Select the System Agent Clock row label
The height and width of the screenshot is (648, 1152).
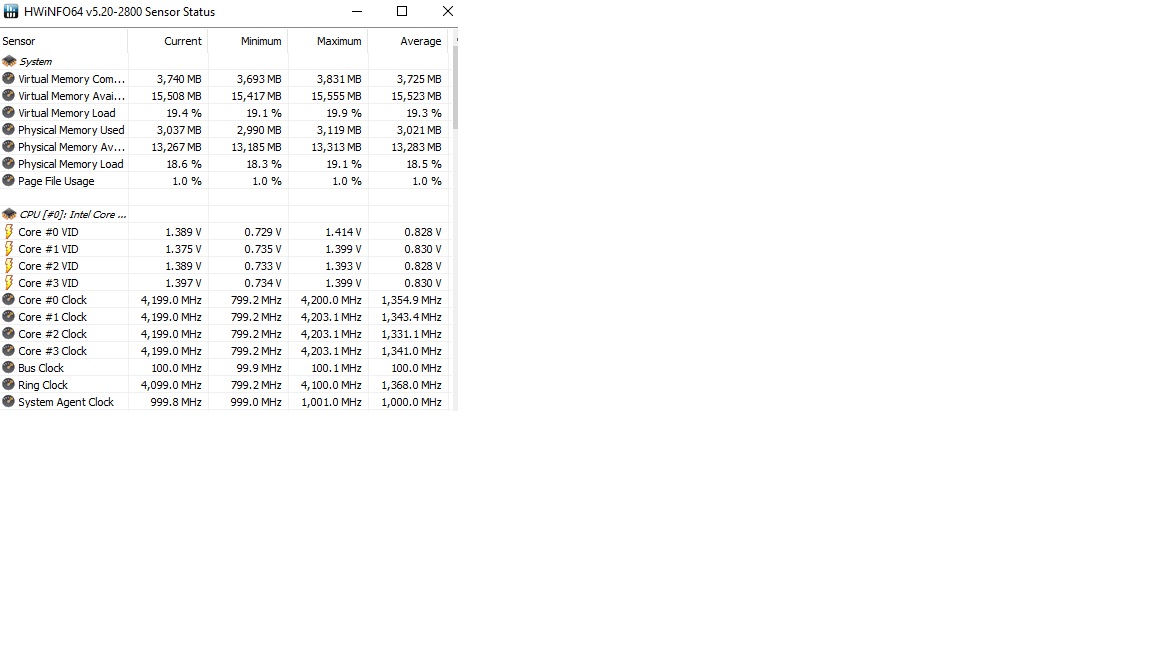click(x=65, y=402)
